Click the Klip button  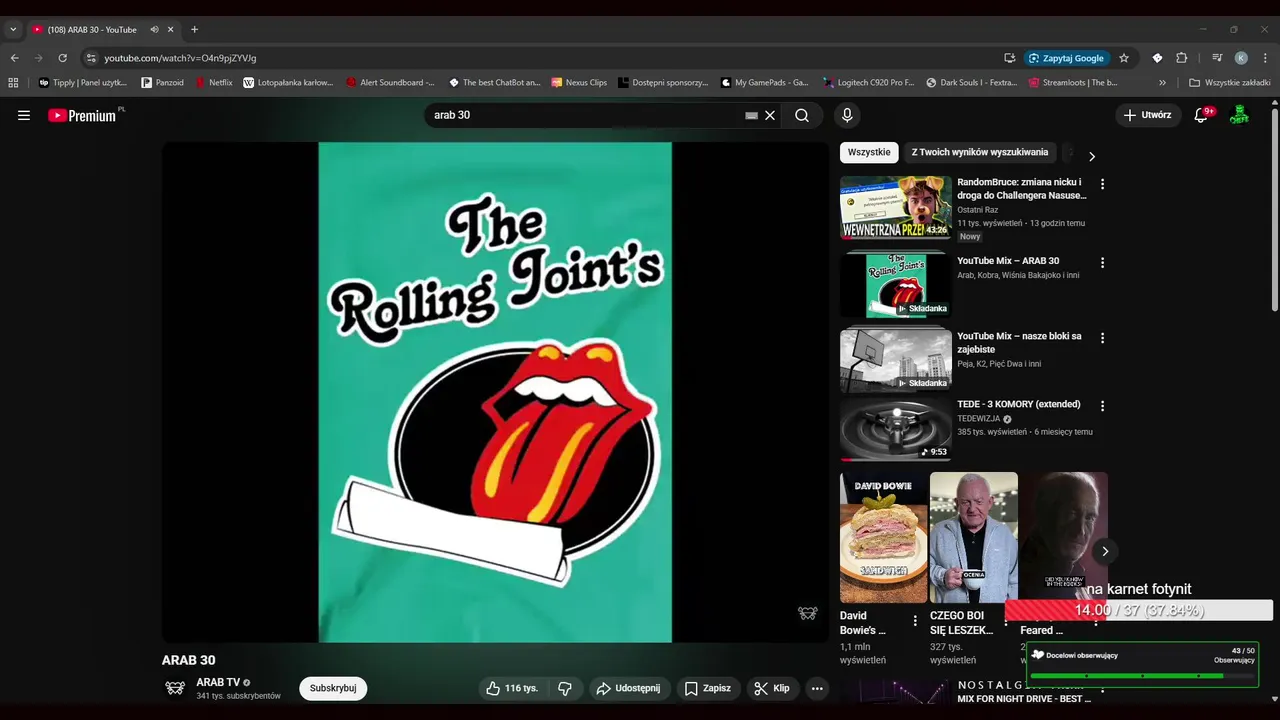coord(772,688)
